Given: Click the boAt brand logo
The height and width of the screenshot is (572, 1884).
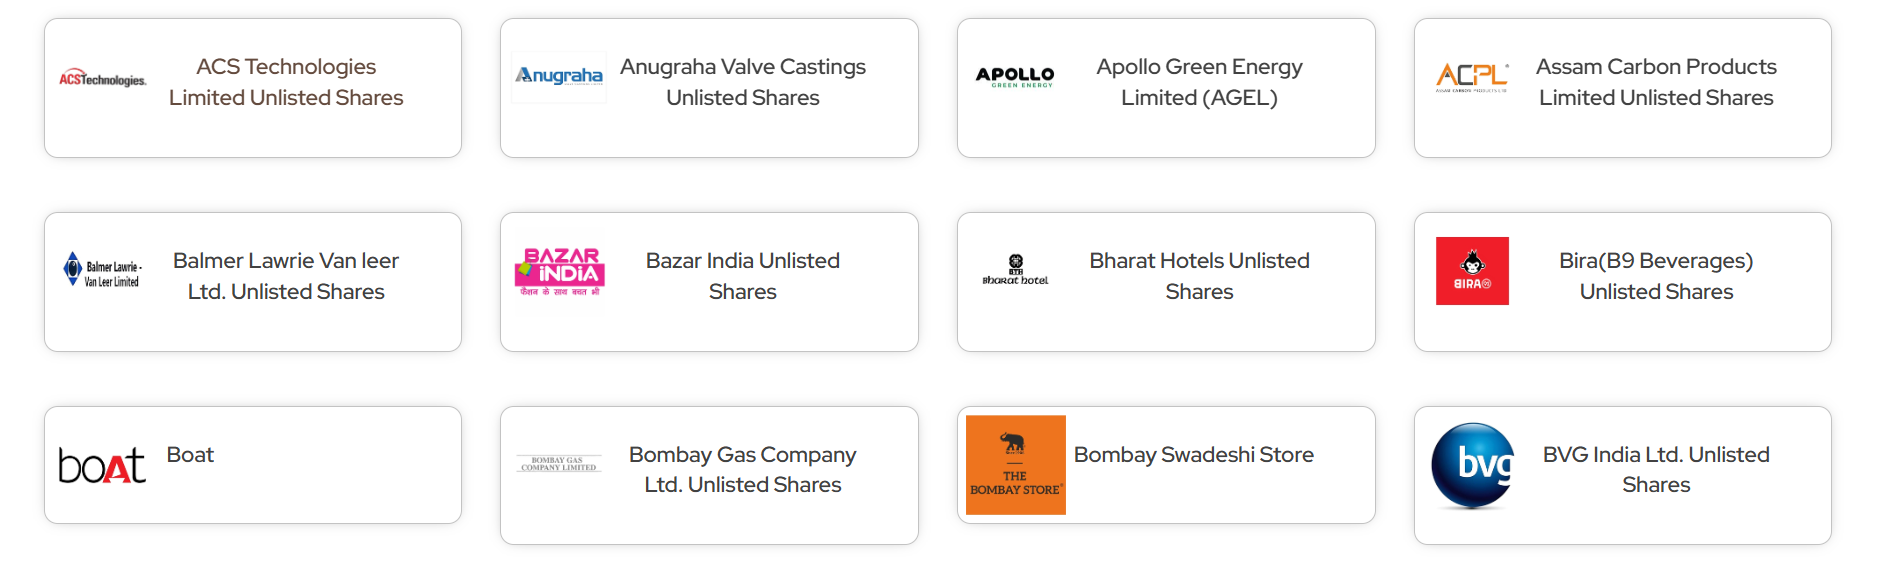Looking at the screenshot, I should click(102, 465).
